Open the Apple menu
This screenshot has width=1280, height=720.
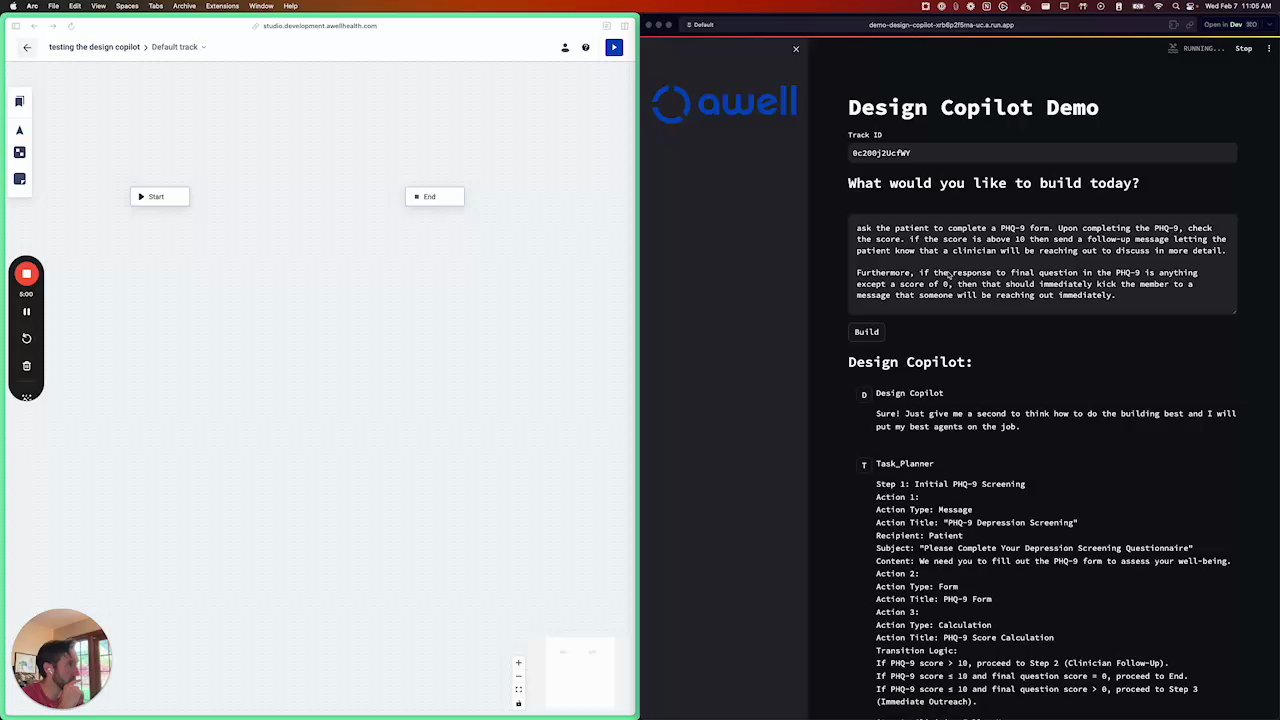13,6
